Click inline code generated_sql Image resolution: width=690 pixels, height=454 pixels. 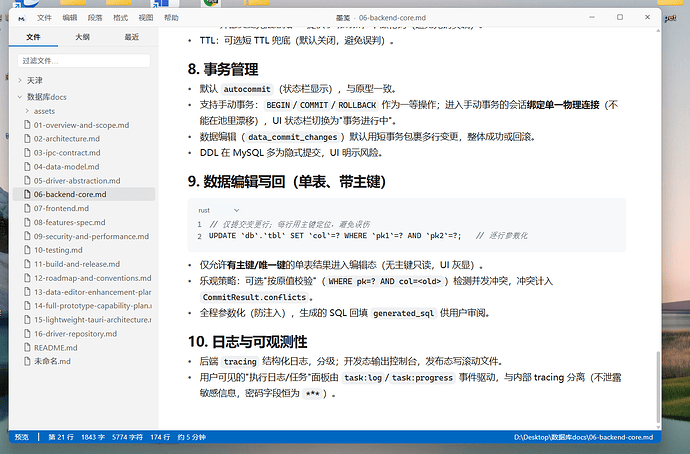point(404,313)
